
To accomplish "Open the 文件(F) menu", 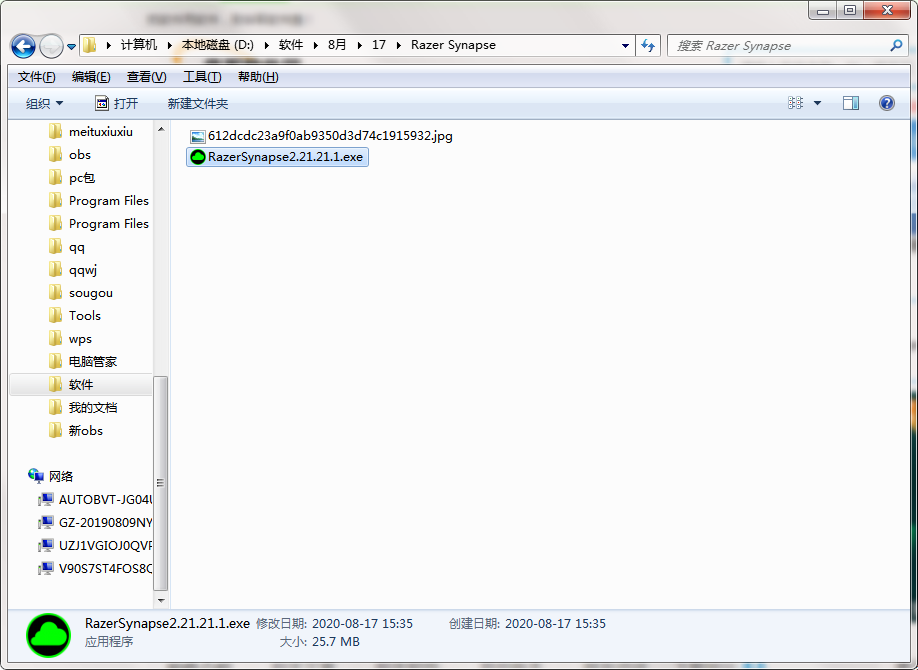I will click(36, 77).
